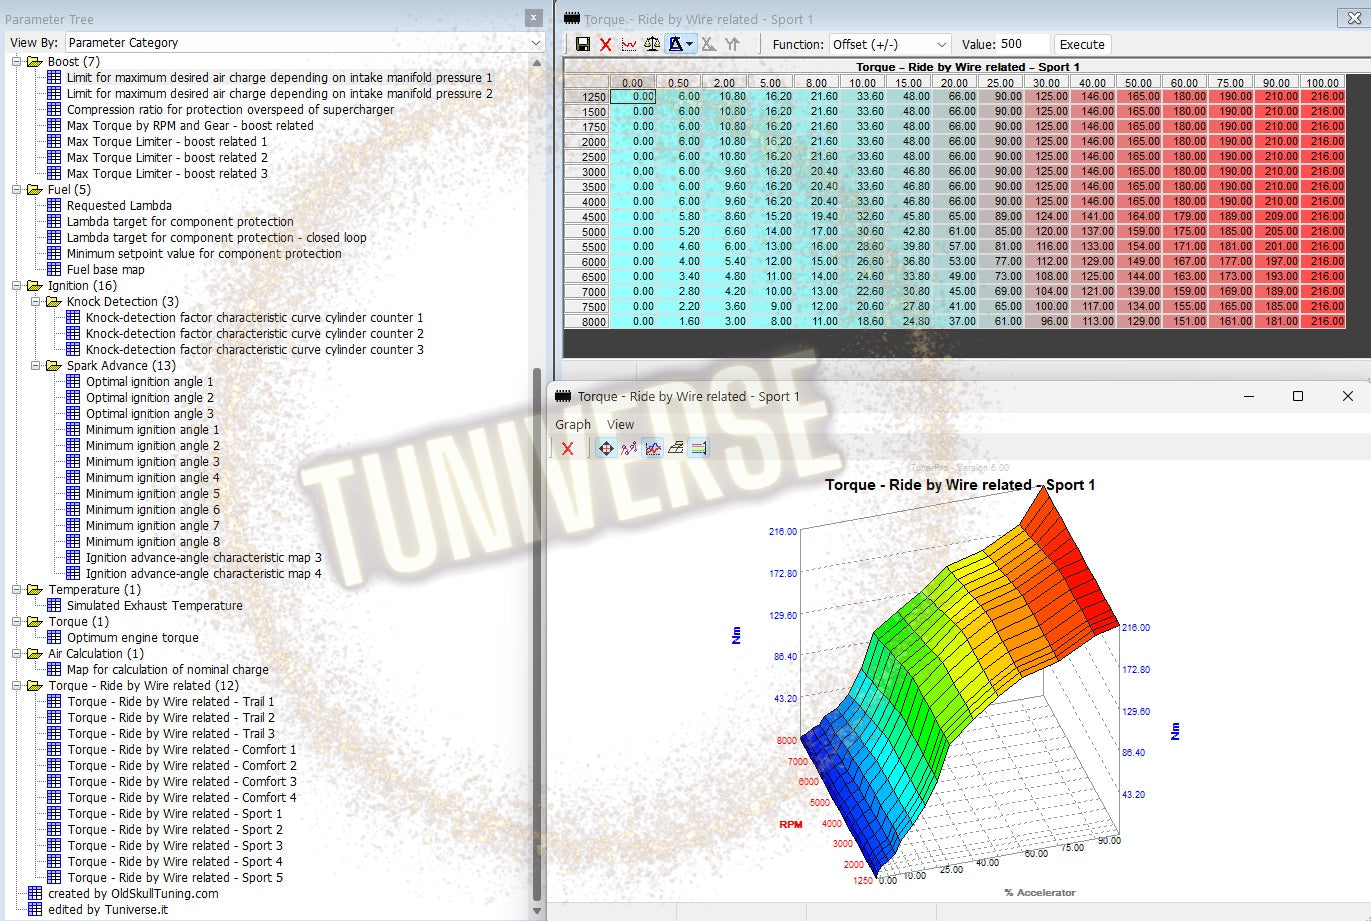This screenshot has height=921, width=1371.
Task: Toggle the color bands legend icon
Action: click(699, 448)
